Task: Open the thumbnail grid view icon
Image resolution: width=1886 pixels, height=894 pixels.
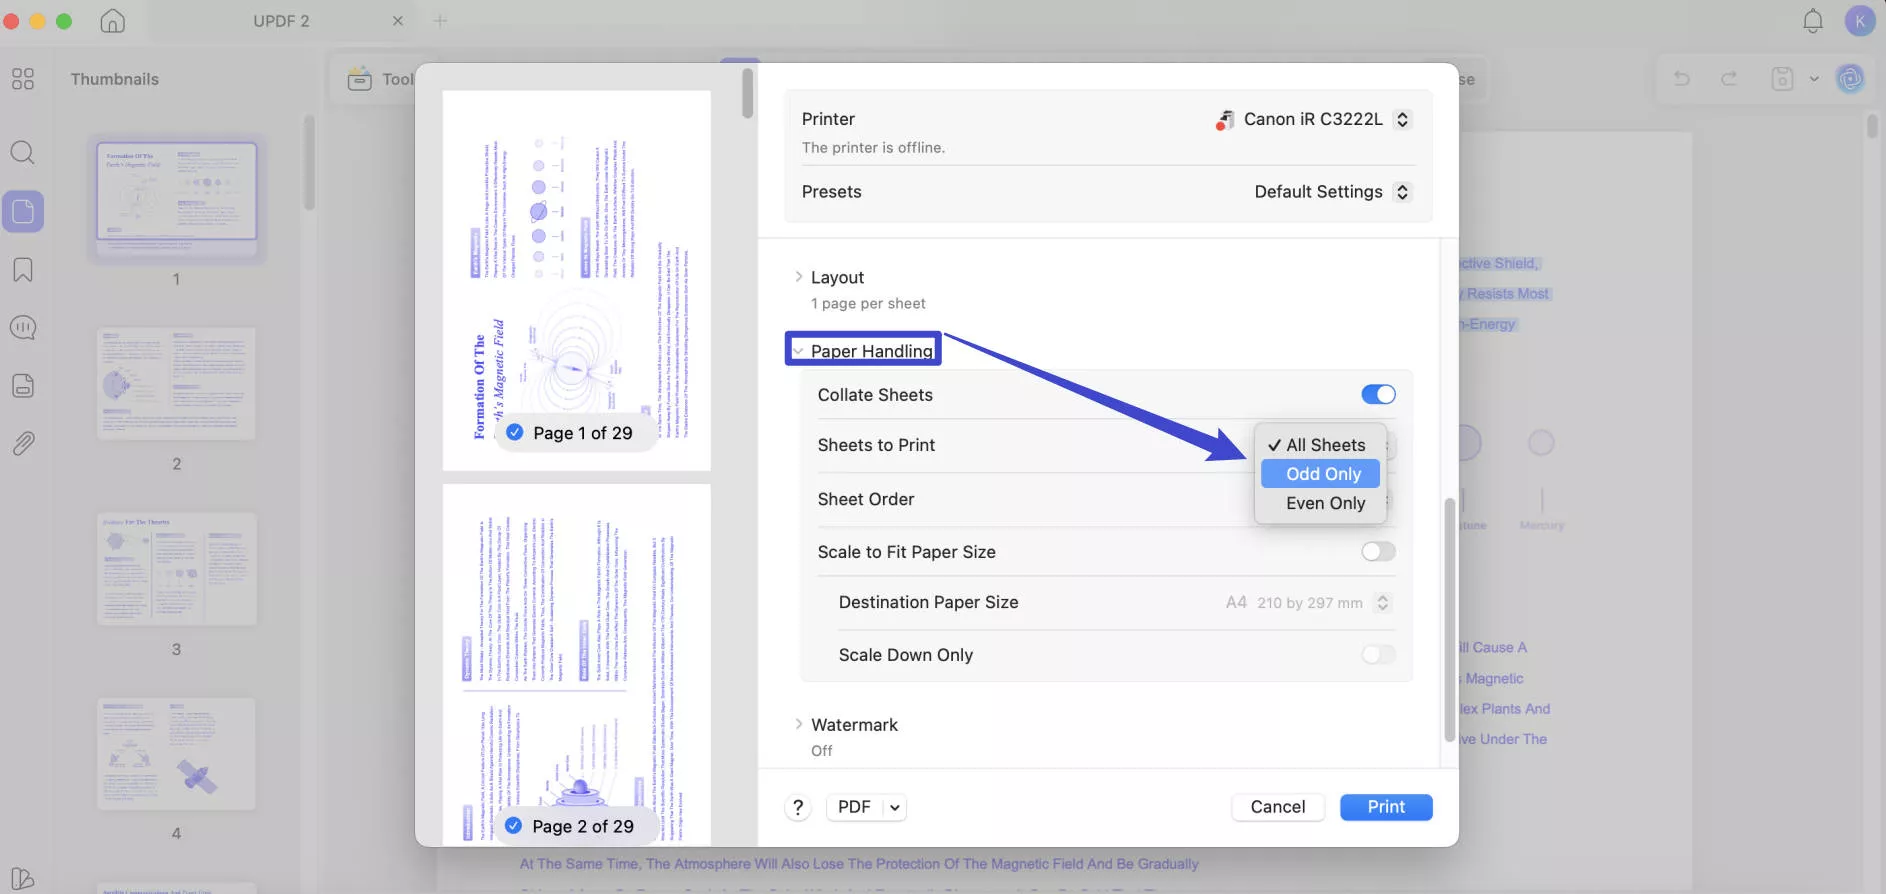Action: click(x=23, y=79)
